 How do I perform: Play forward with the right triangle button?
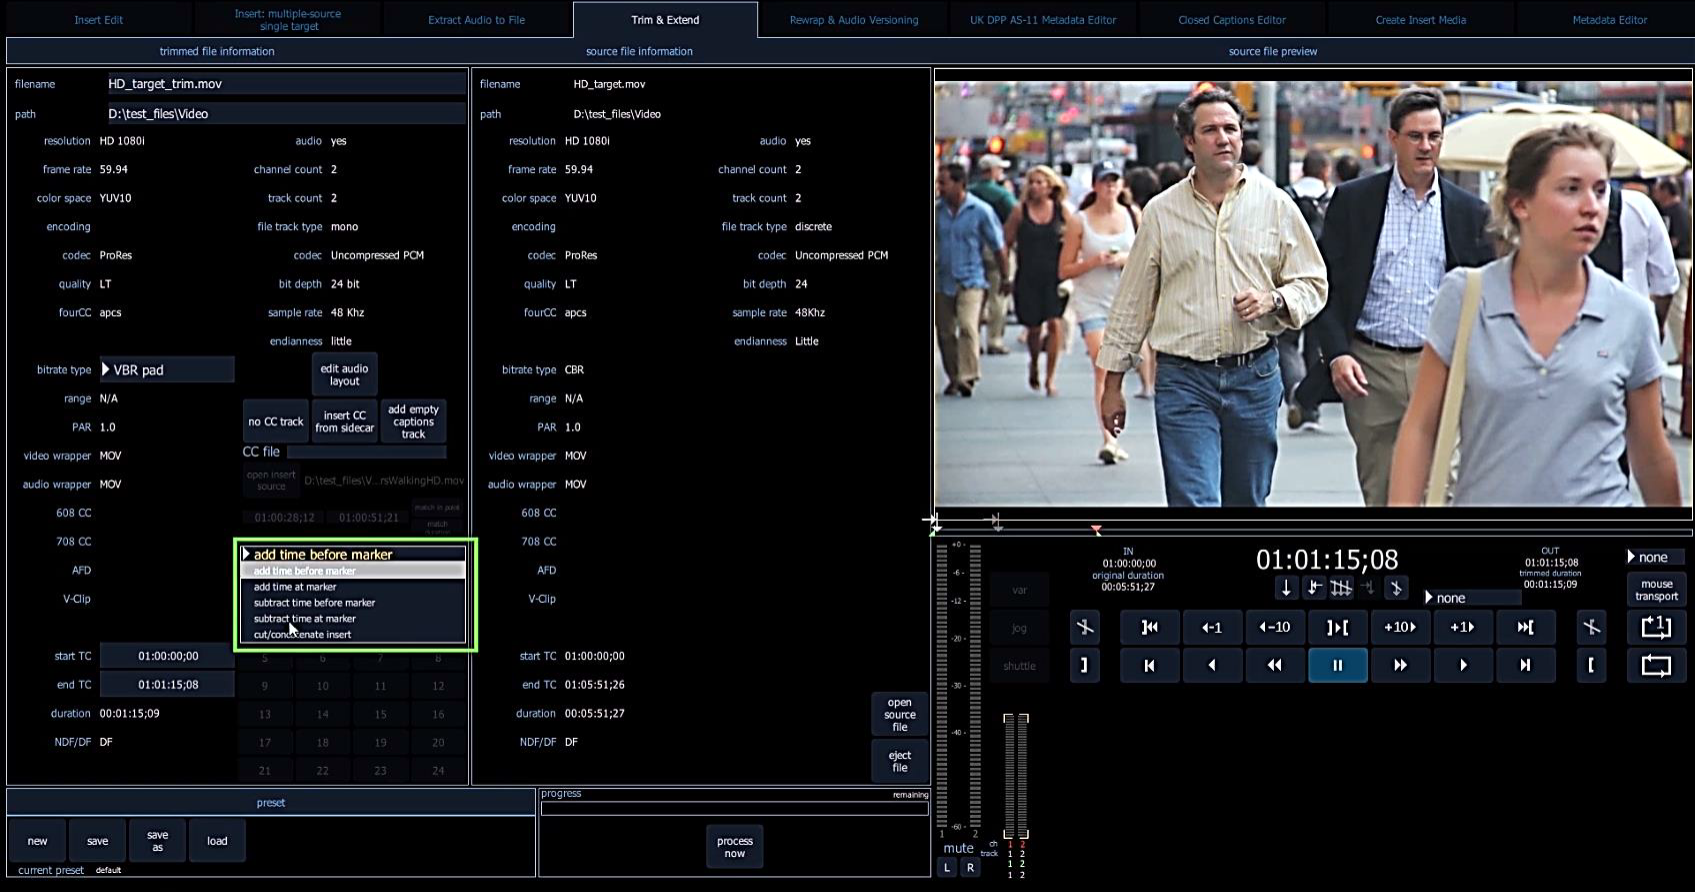coord(1463,665)
